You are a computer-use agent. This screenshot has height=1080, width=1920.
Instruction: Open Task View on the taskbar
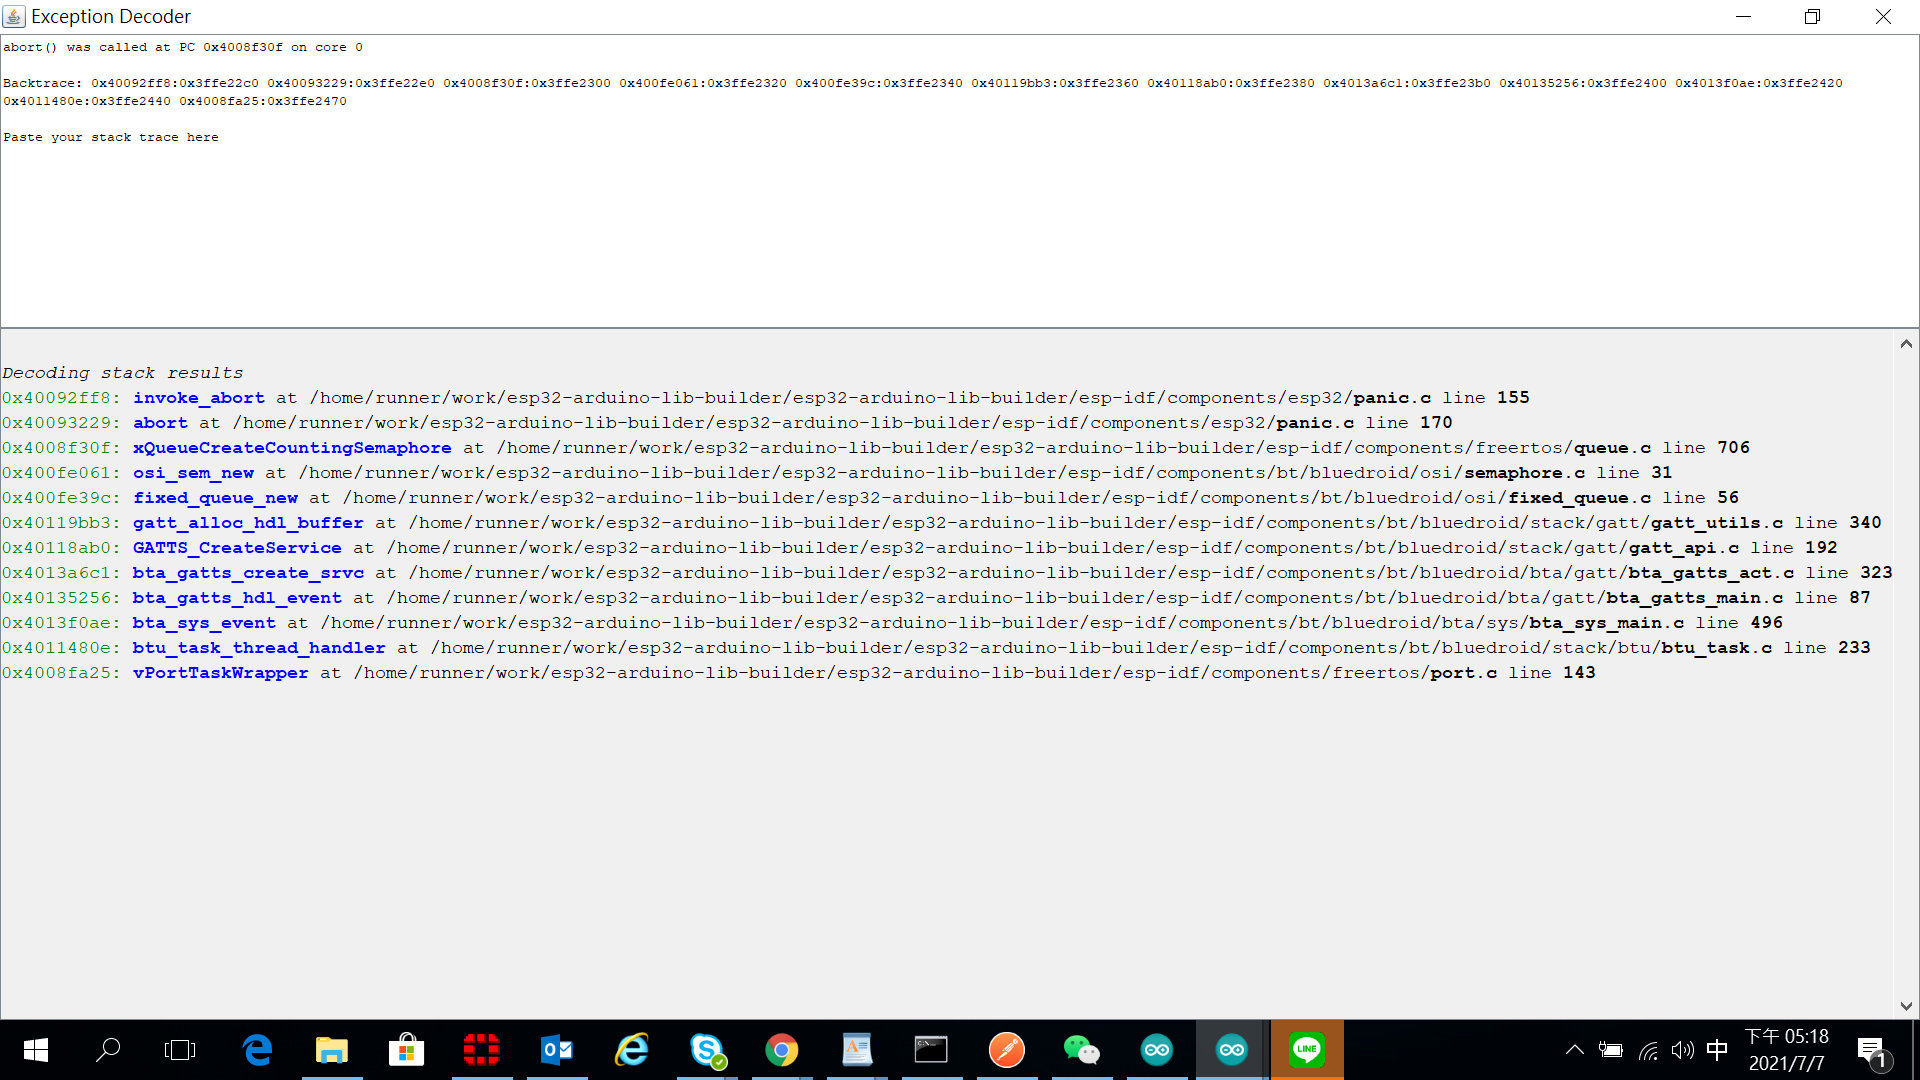click(x=180, y=1050)
